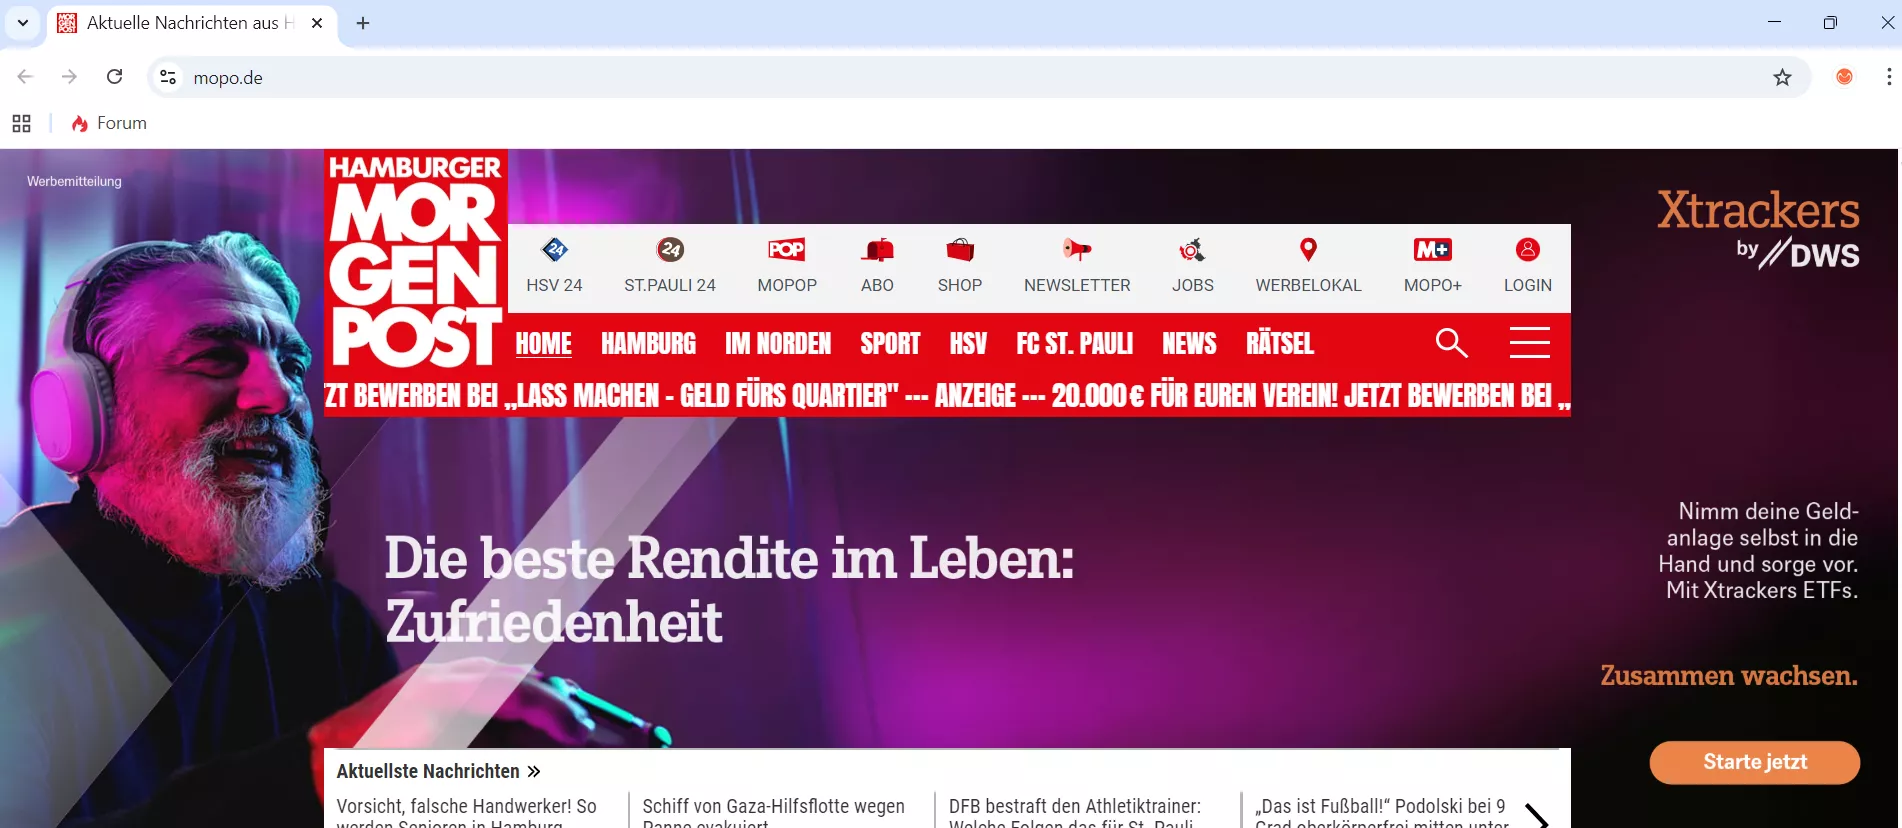The height and width of the screenshot is (828, 1902).
Task: Select the SPORT menu item
Action: (890, 344)
